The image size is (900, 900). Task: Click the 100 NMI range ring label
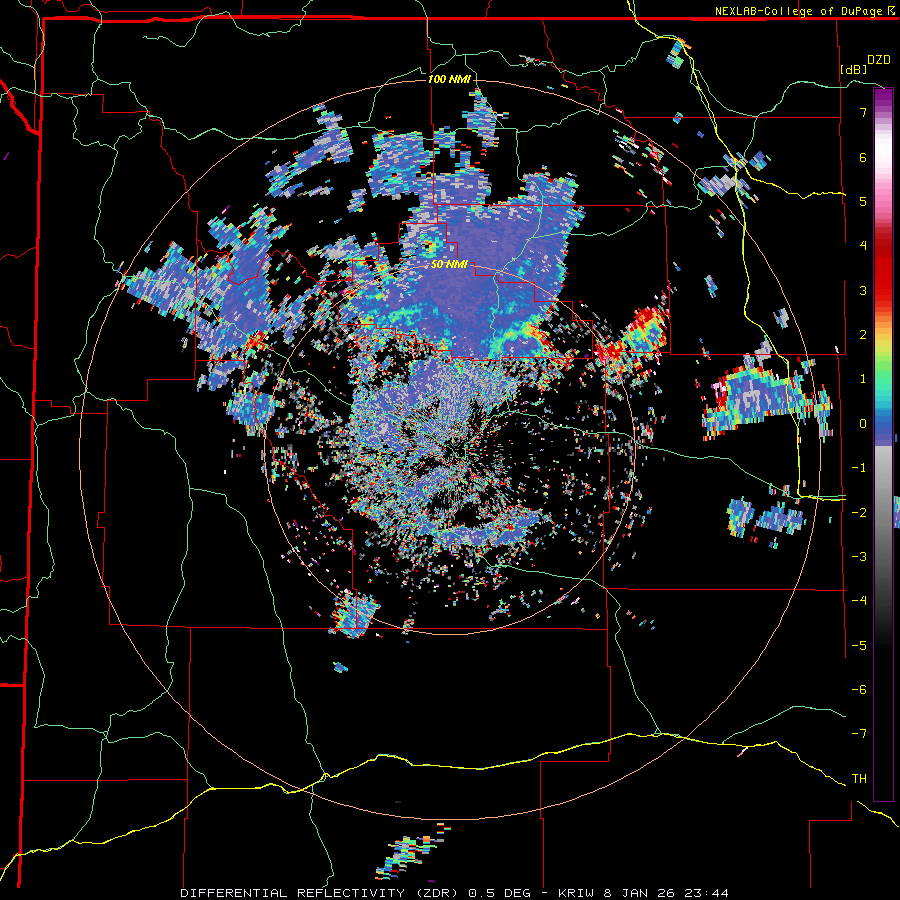(x=449, y=79)
